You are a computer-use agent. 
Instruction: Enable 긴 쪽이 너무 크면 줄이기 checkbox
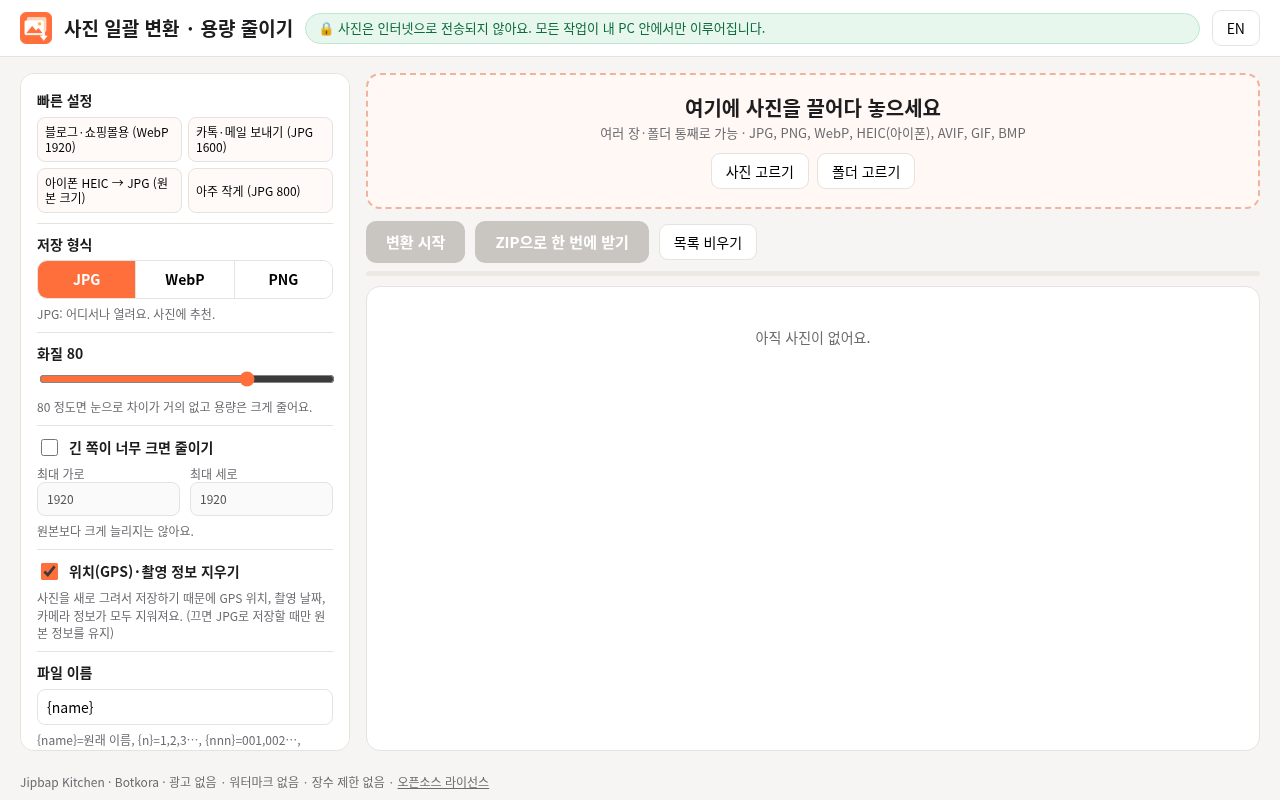[x=49, y=447]
